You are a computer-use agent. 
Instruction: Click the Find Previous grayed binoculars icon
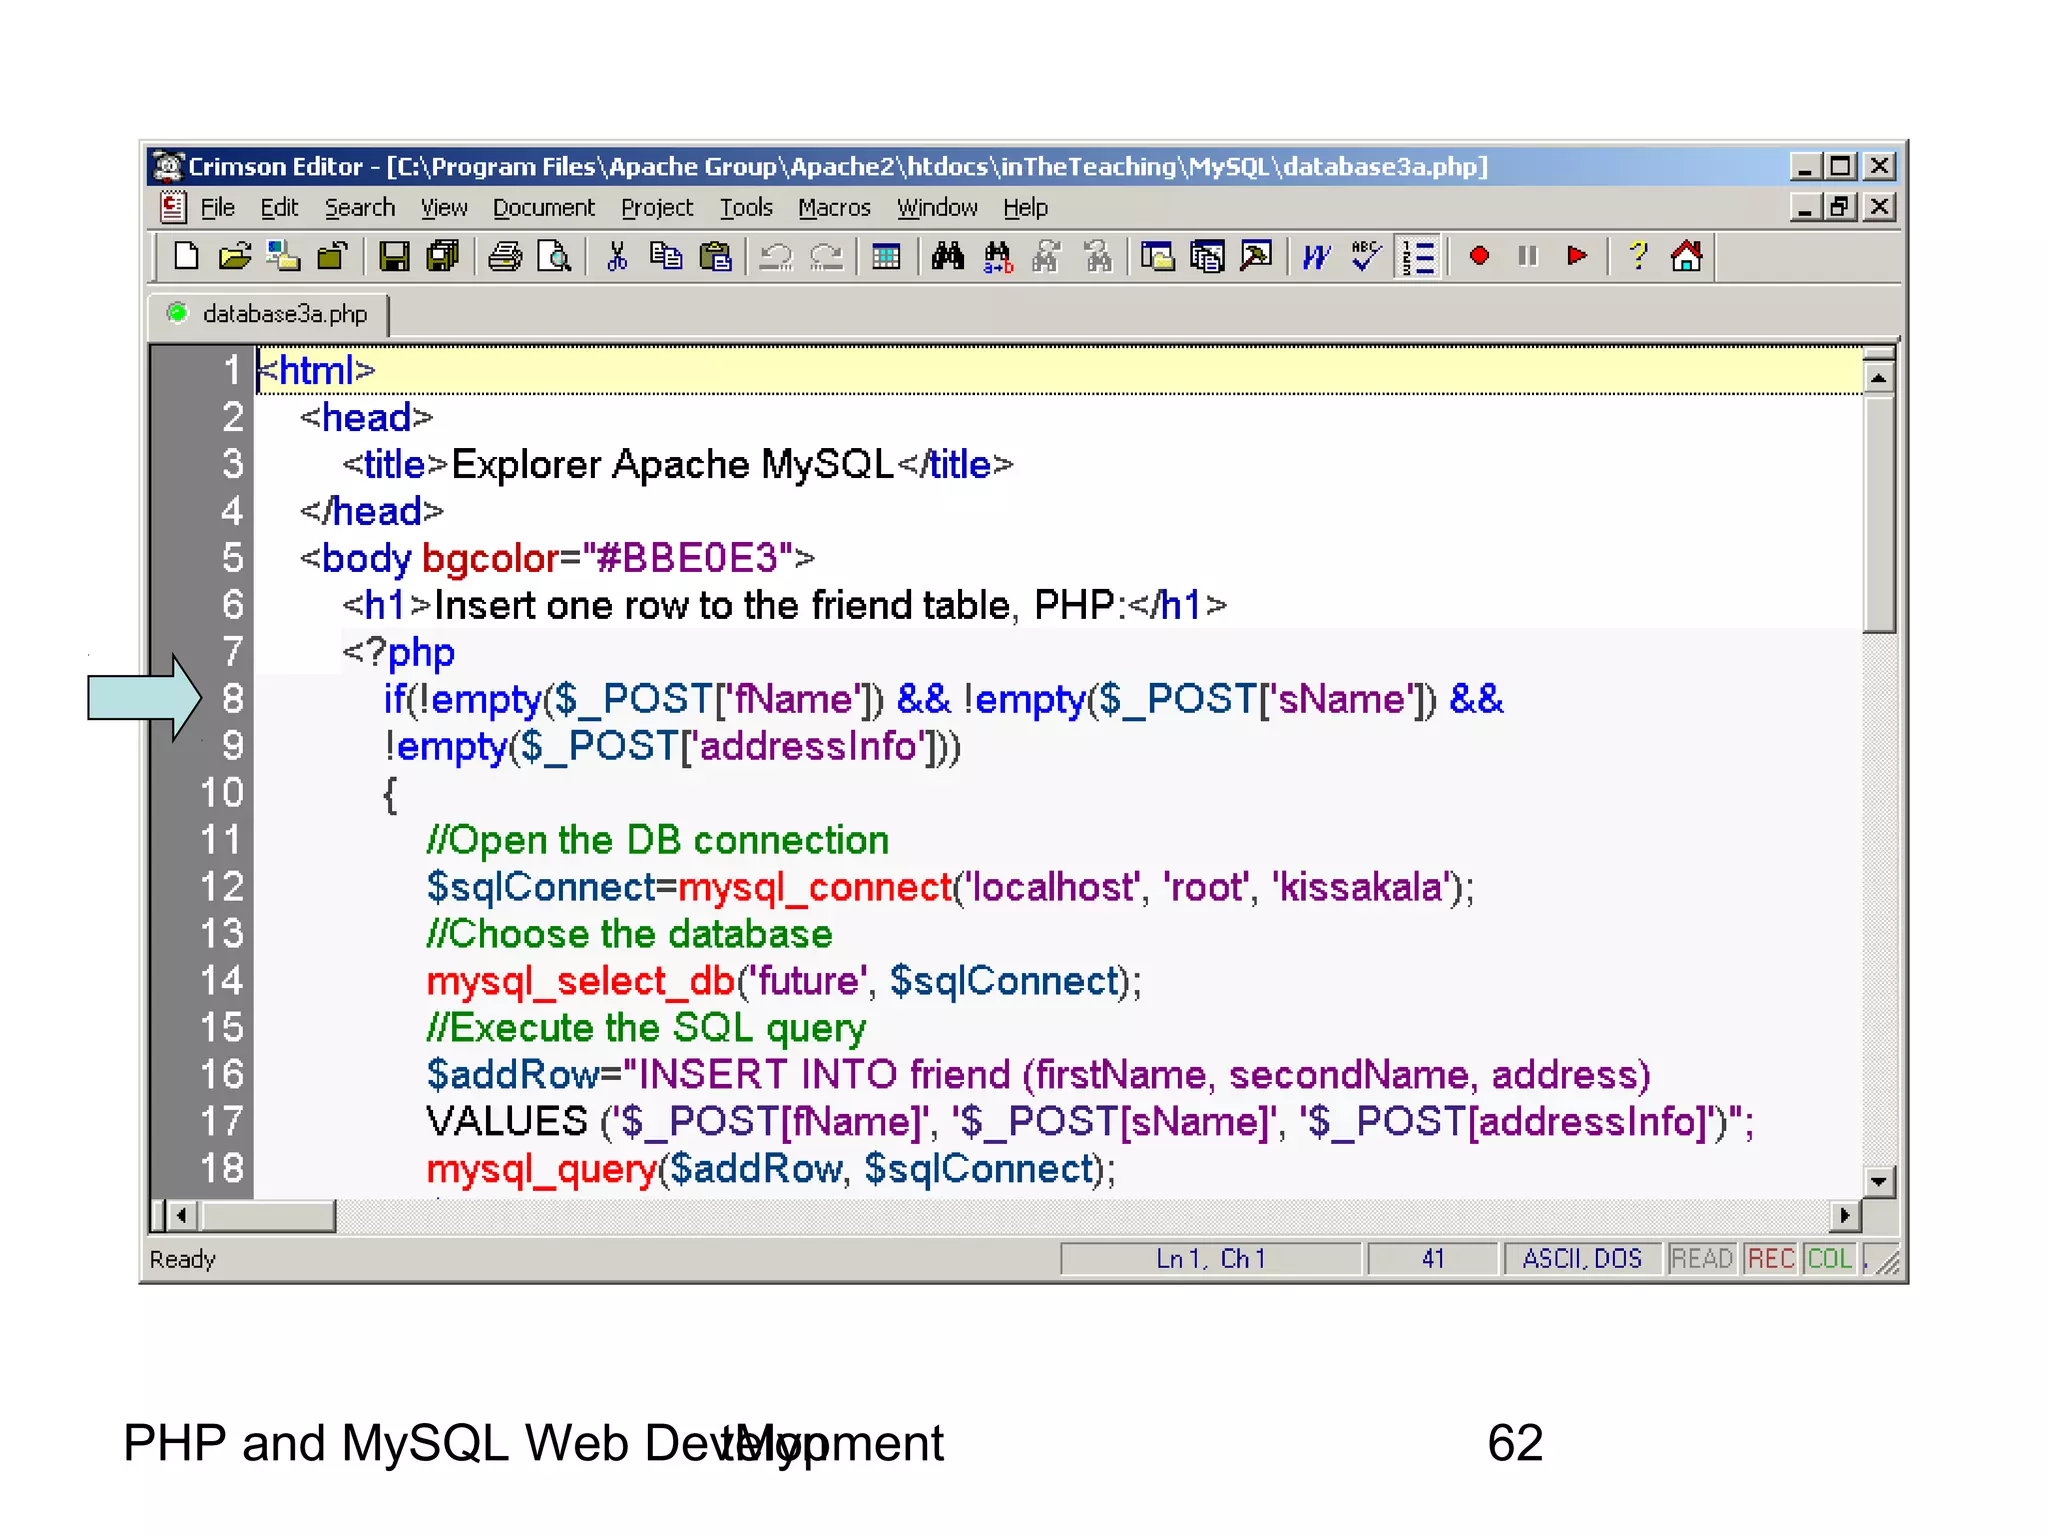pos(1097,257)
